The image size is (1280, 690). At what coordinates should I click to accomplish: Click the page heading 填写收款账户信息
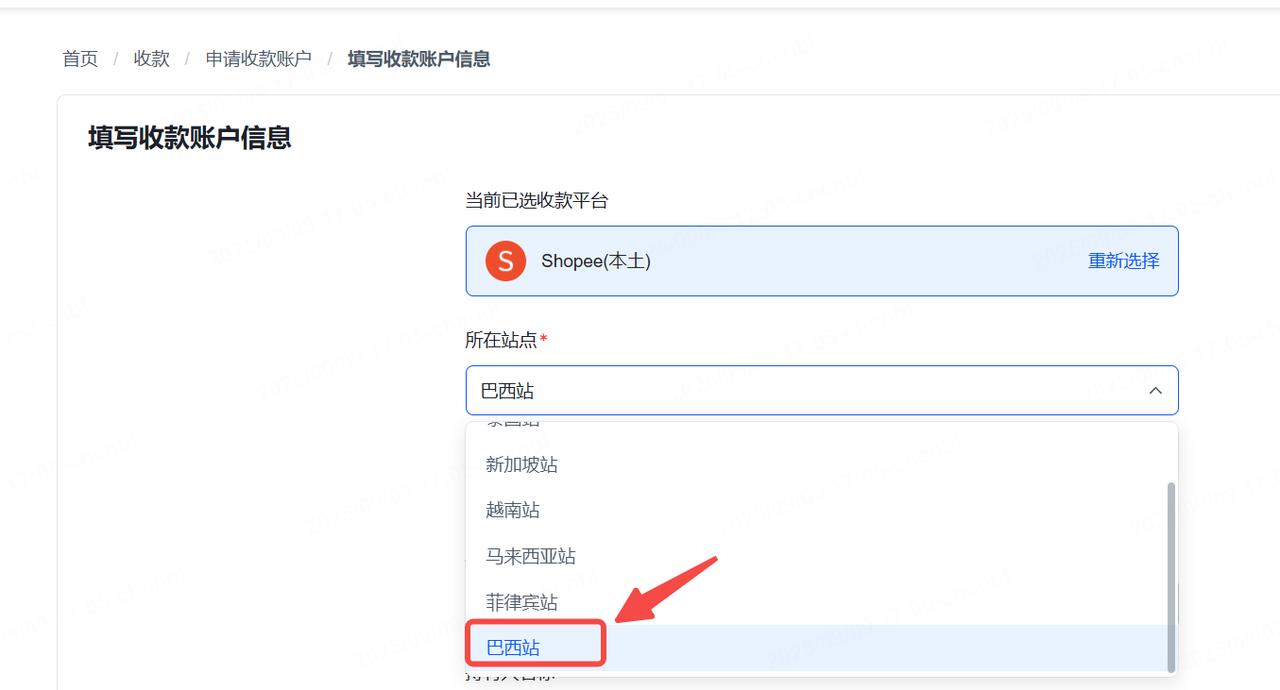point(190,137)
